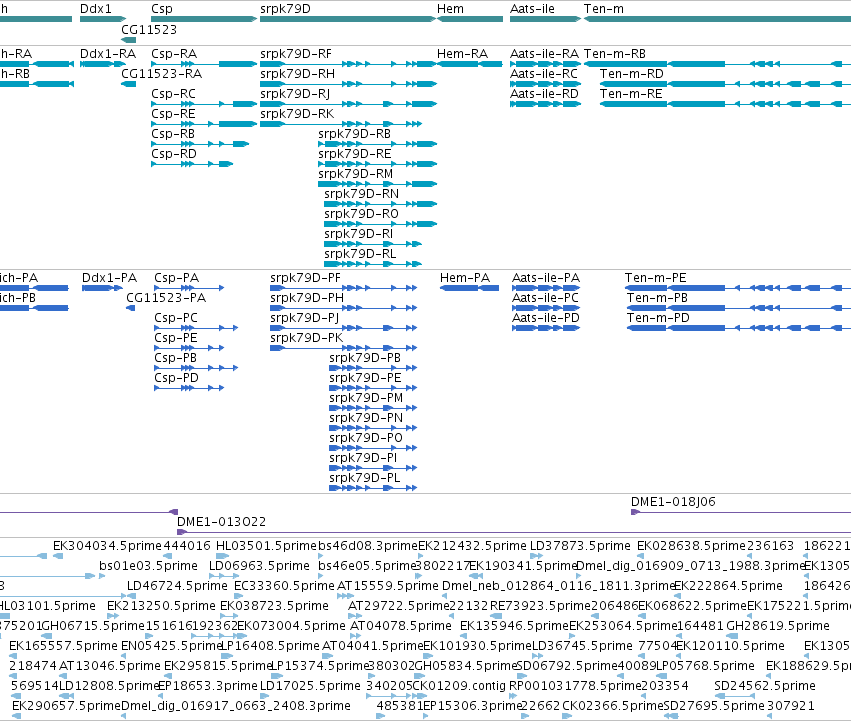Viewport: 851px width, 721px height.
Task: Click protein Hem-PA feature
Action: tap(469, 288)
